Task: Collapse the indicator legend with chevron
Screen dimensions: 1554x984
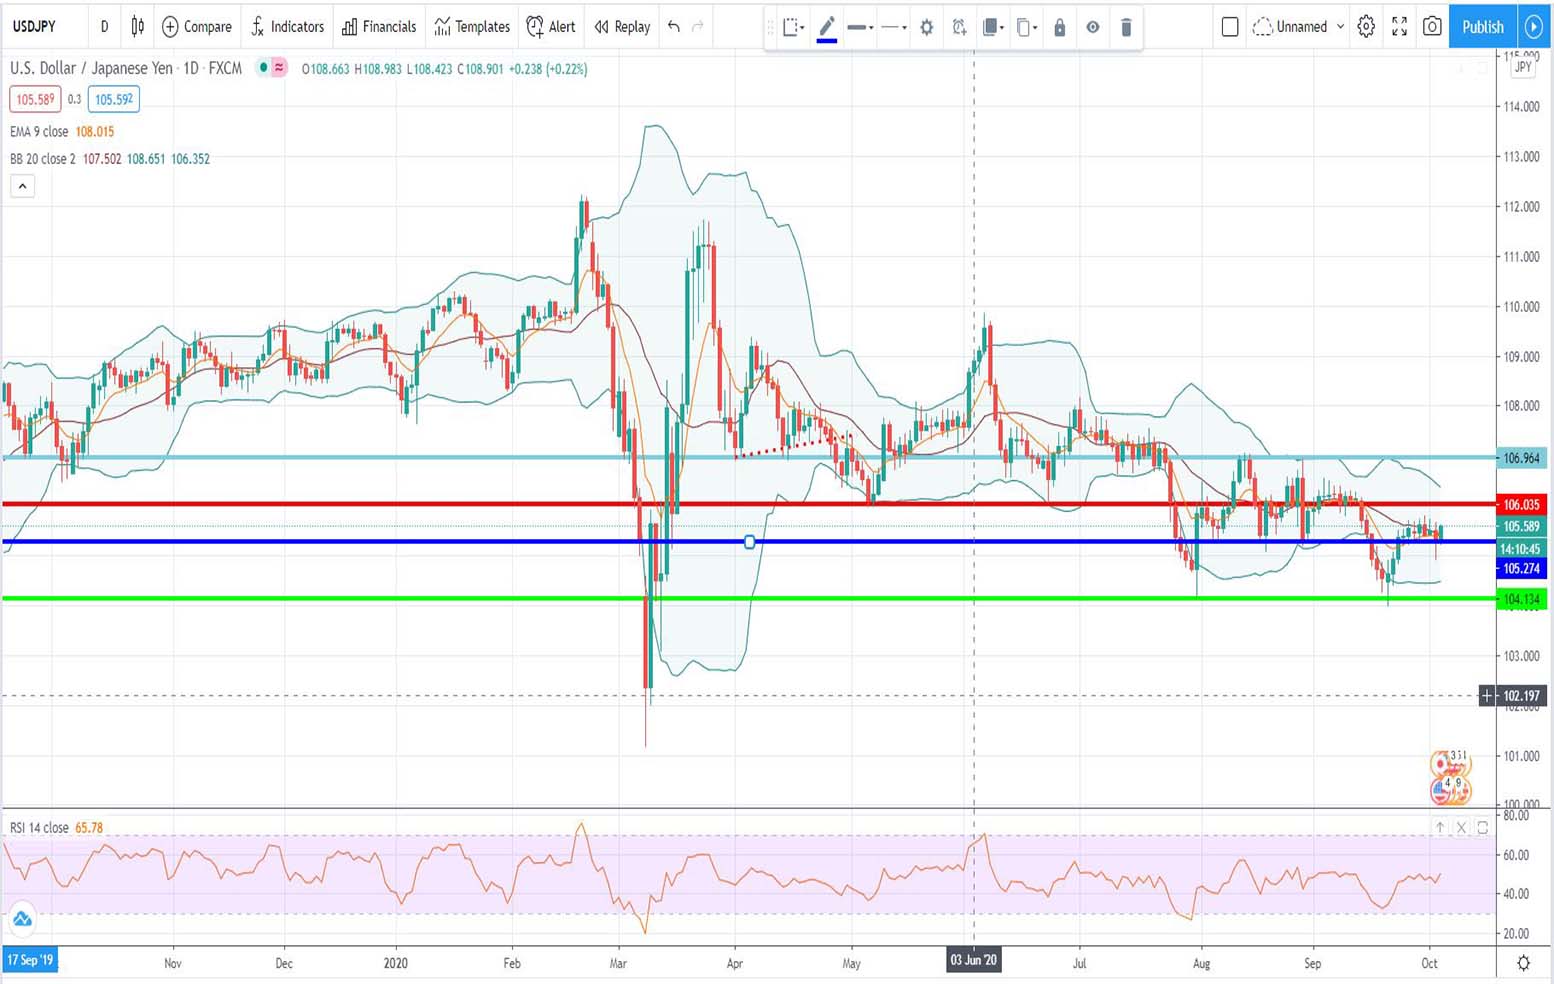Action: (22, 186)
